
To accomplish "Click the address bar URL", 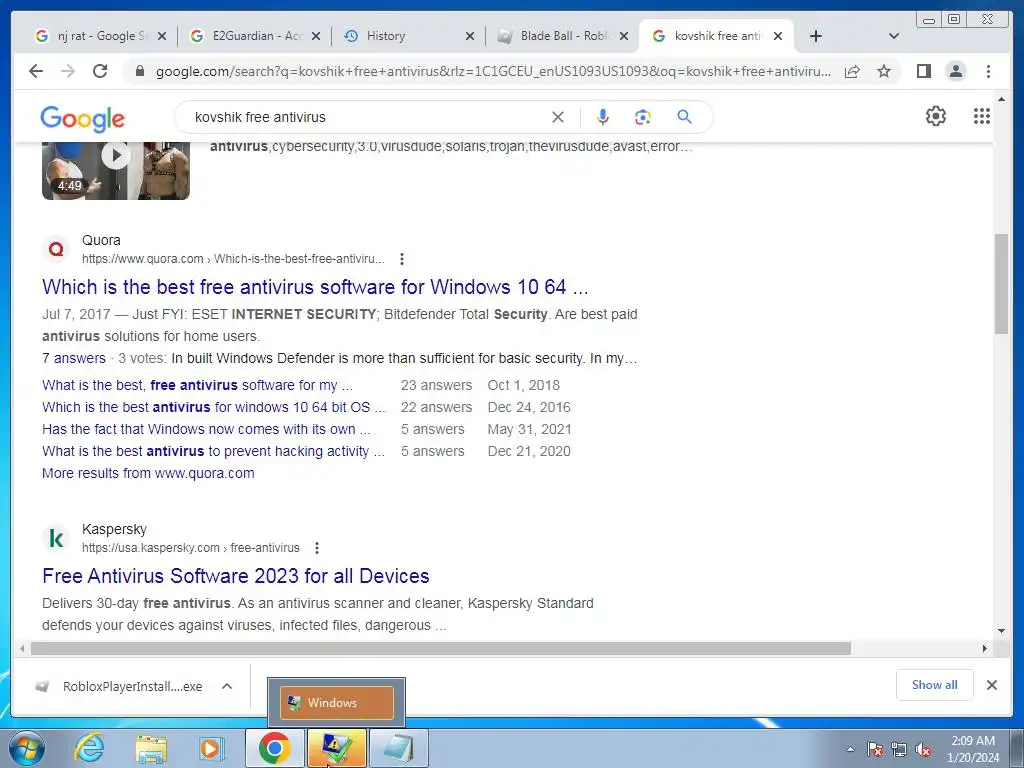I will click(493, 71).
